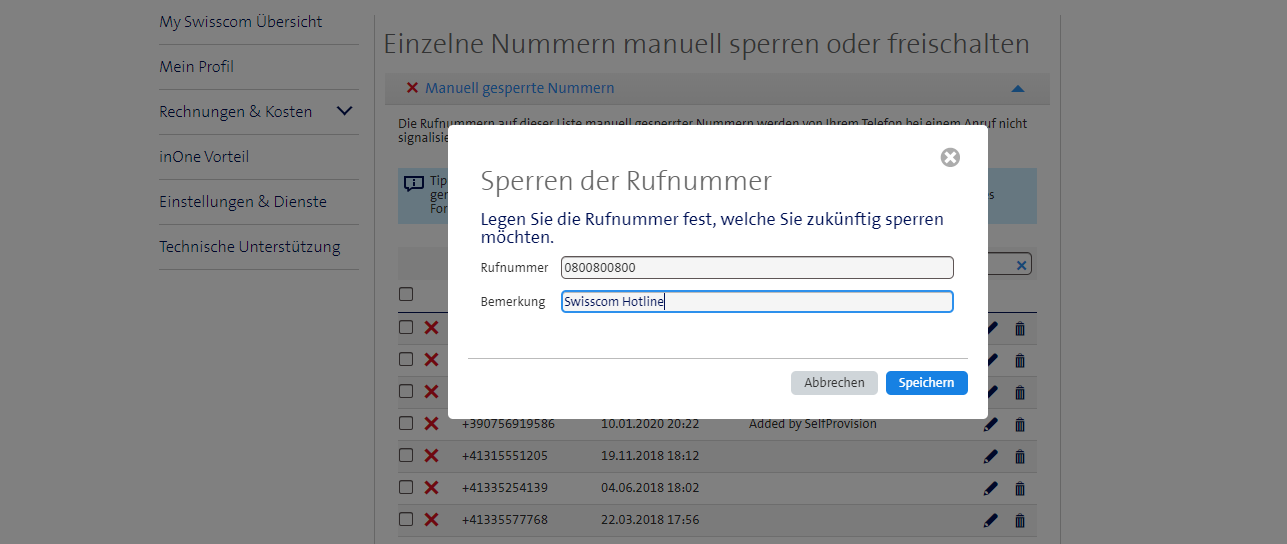
Task: Collapse the Manuell gesperrte Nummern section arrow
Action: pos(1018,89)
